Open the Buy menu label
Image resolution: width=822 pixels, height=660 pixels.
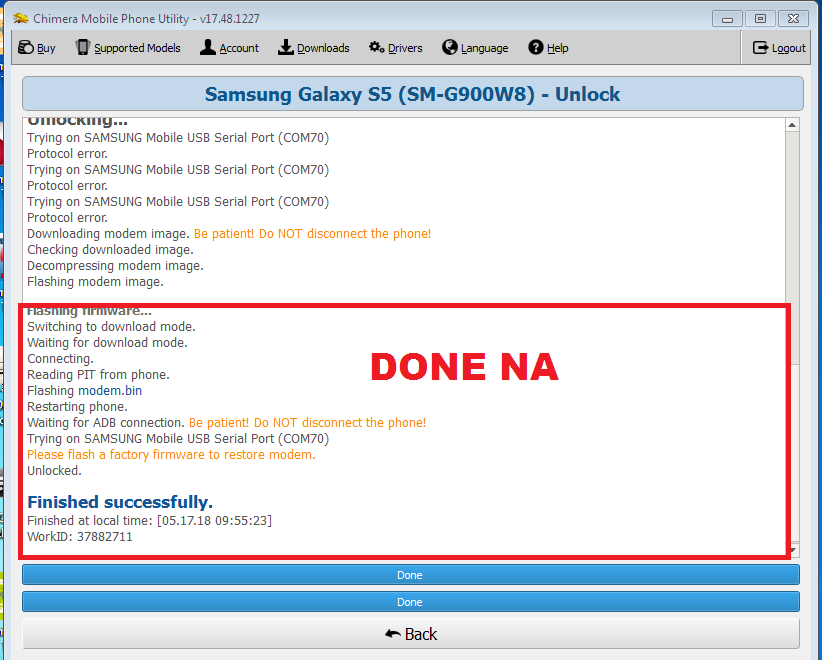(46, 48)
